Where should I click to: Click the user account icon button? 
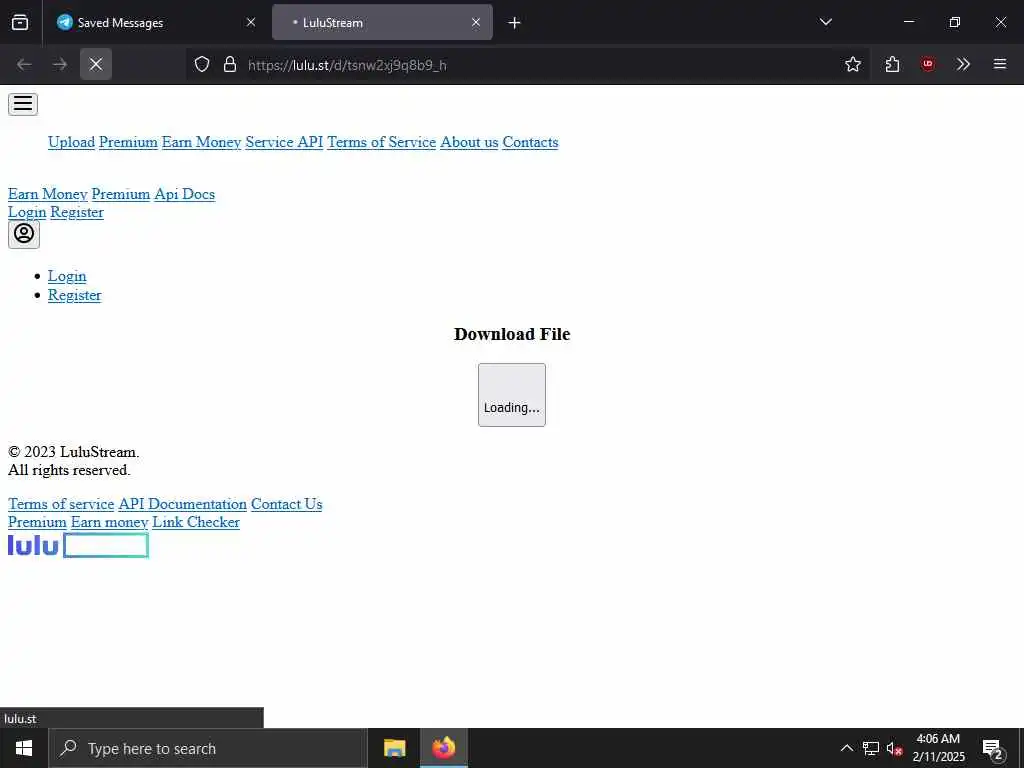24,234
